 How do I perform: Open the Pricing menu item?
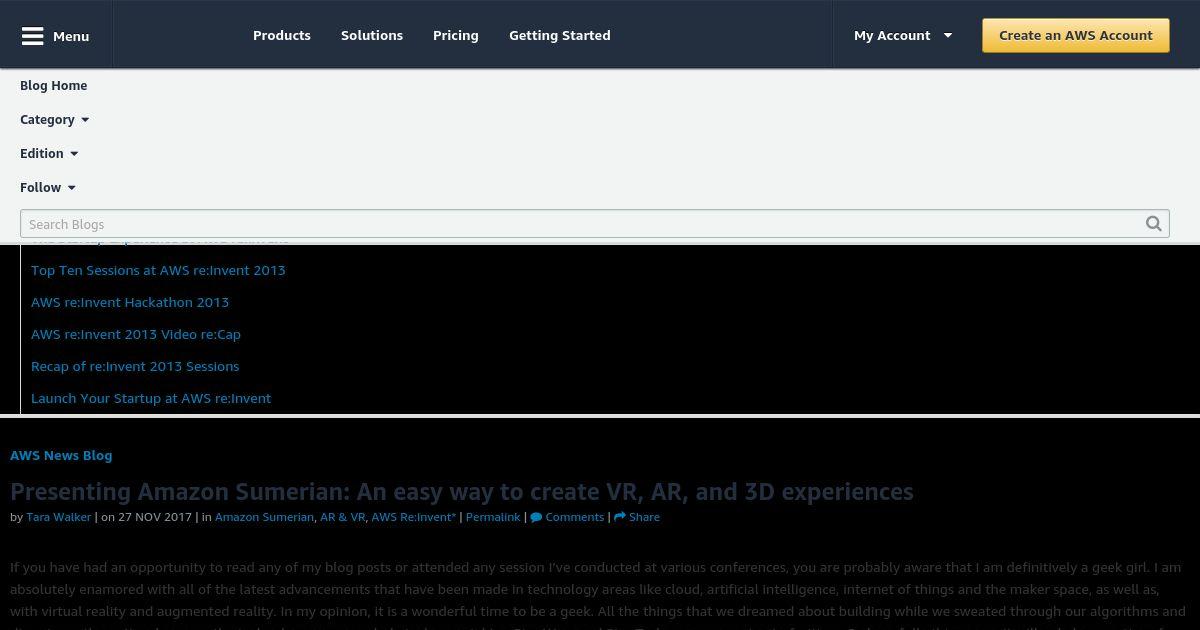(x=456, y=35)
